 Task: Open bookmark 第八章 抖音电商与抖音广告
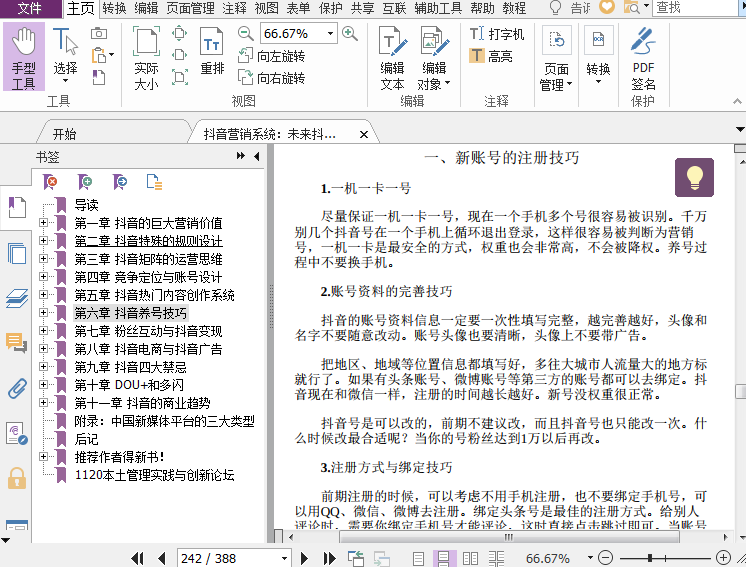coord(148,349)
